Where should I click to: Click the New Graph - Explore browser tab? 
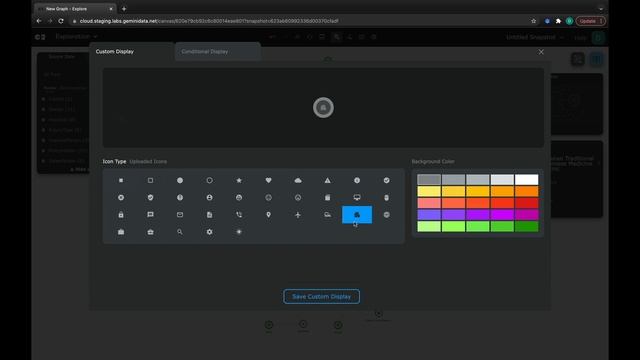(x=75, y=9)
